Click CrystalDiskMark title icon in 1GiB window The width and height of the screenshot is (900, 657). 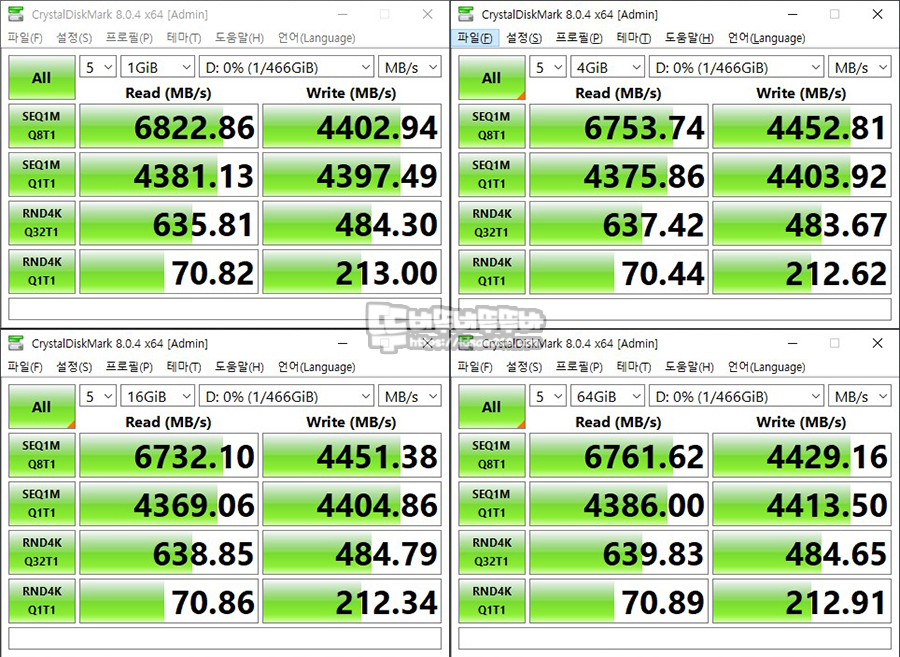(x=16, y=14)
